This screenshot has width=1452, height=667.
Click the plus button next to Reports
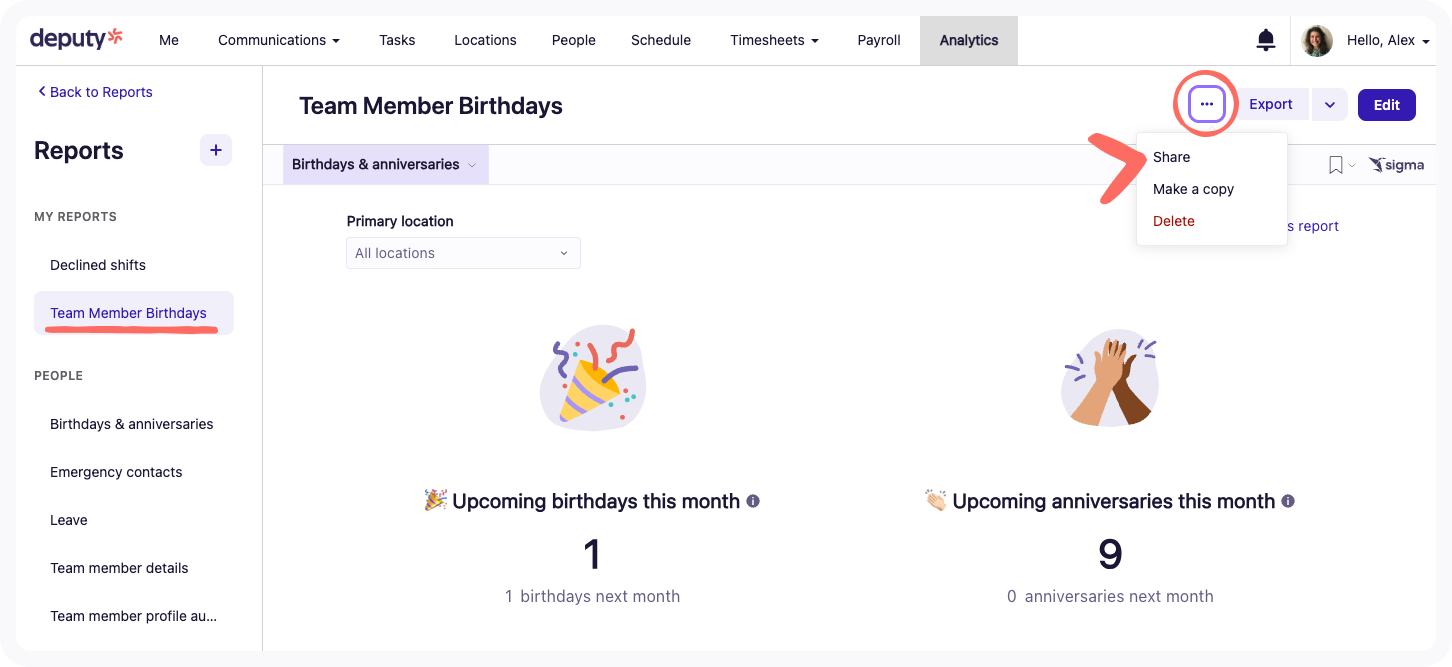[x=216, y=150]
